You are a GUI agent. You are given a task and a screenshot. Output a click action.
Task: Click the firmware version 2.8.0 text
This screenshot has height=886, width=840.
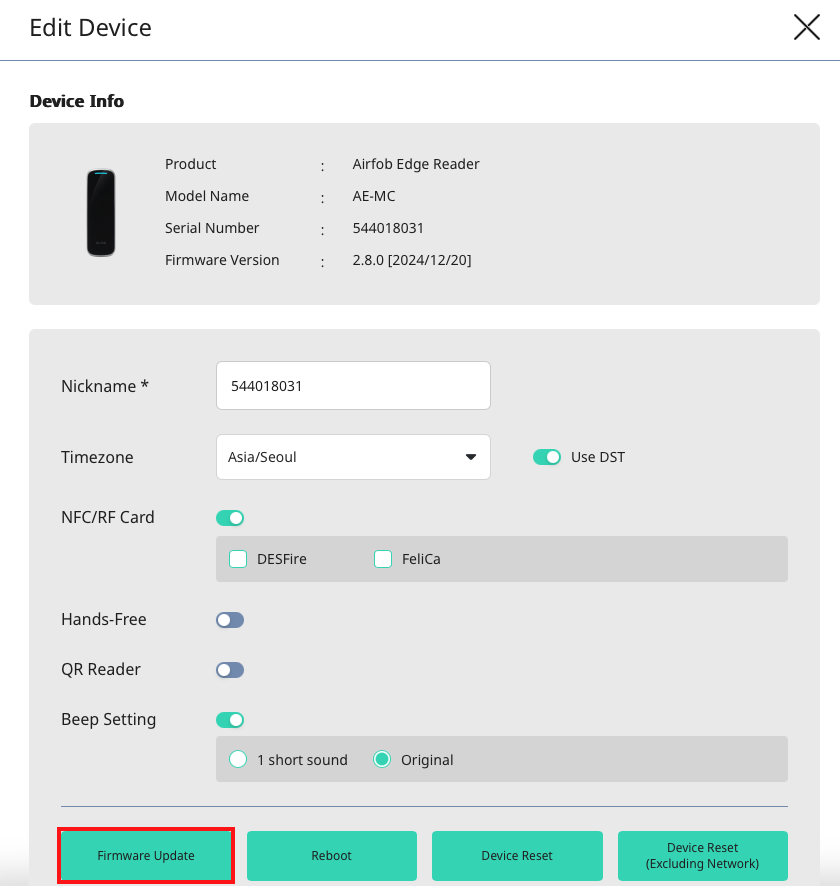(412, 260)
